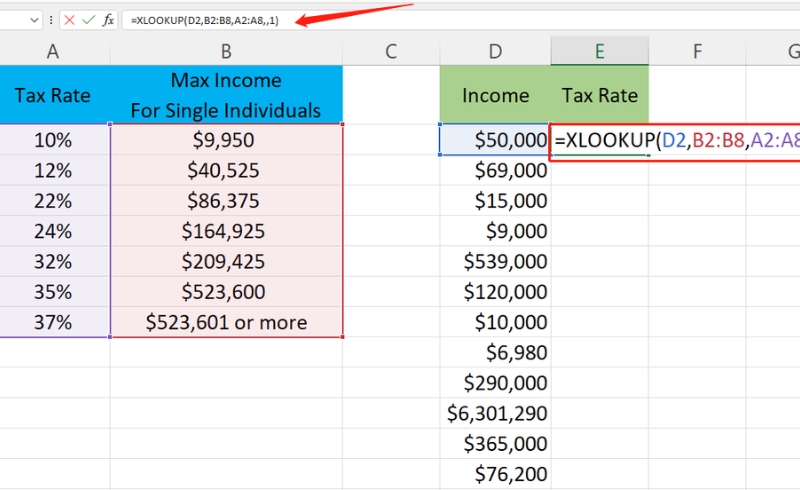Confirm formula with the Enter checkmark
Screen dimensions: 800x490
coord(90,20)
